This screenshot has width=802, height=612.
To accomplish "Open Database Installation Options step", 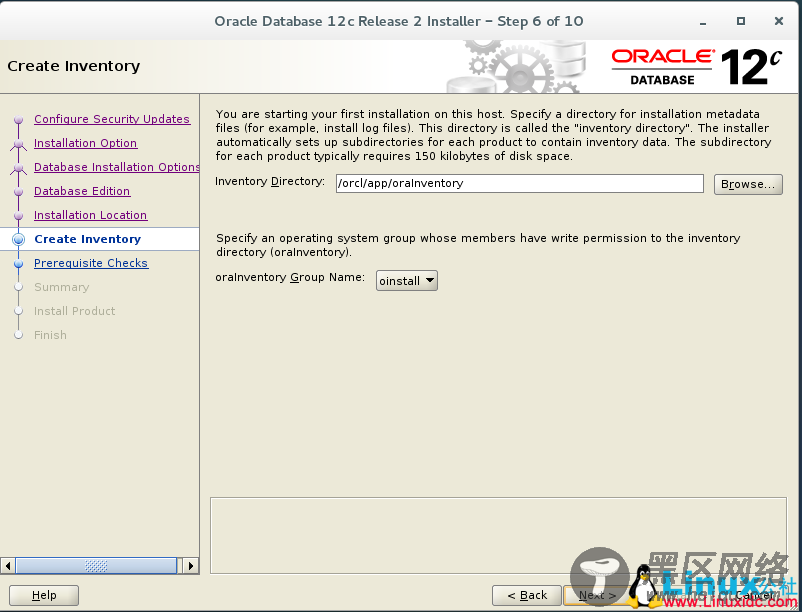I will [117, 167].
